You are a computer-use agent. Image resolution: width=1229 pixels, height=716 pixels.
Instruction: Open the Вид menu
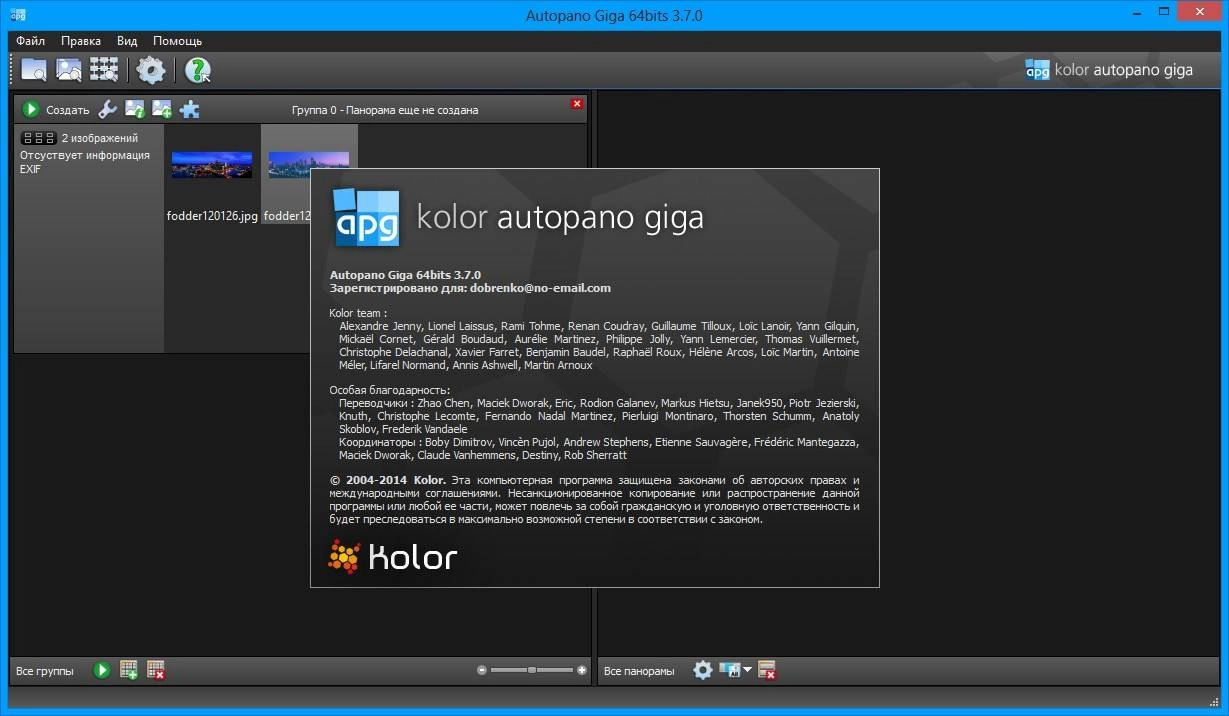[x=127, y=41]
